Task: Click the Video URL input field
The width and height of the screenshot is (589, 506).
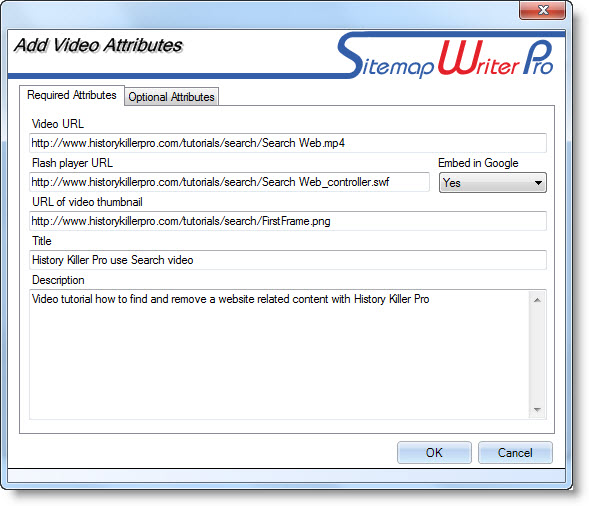Action: pyautogui.click(x=288, y=143)
